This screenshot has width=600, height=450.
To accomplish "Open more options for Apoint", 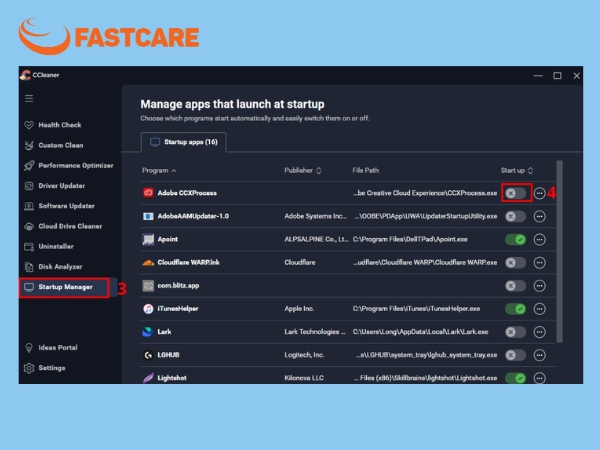I will click(x=540, y=240).
